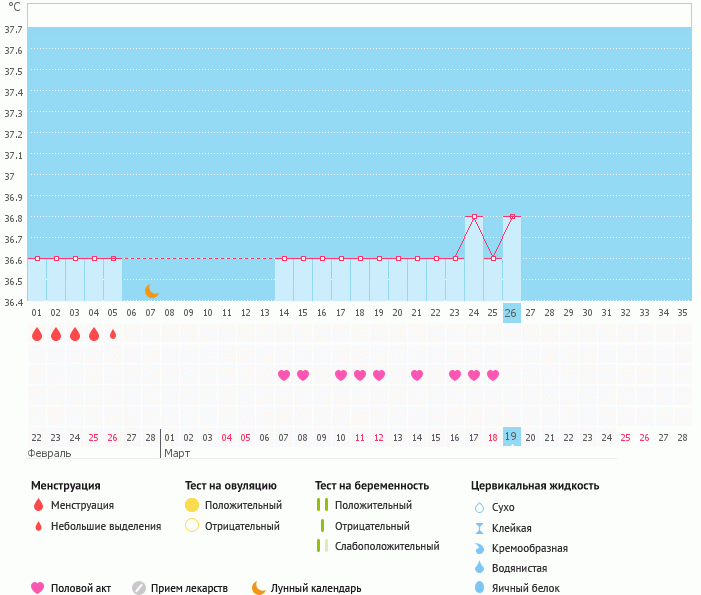The width and height of the screenshot is (701, 595).
Task: Click the 'Лунный календарь' moon legend icon
Action: click(x=259, y=588)
